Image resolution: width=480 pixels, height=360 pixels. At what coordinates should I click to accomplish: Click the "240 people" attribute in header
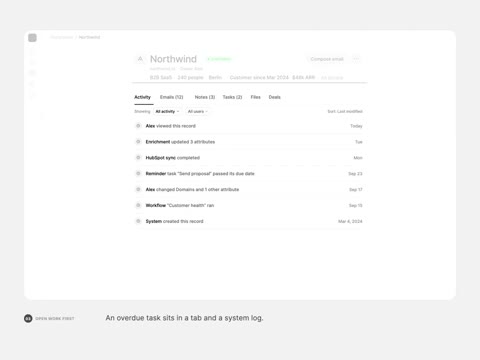click(x=190, y=77)
